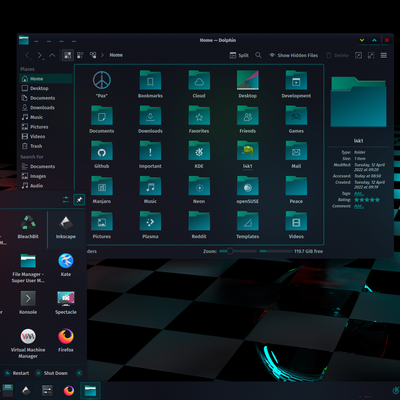Select the Cloud folder
The width and height of the screenshot is (400, 400).
pos(199,84)
